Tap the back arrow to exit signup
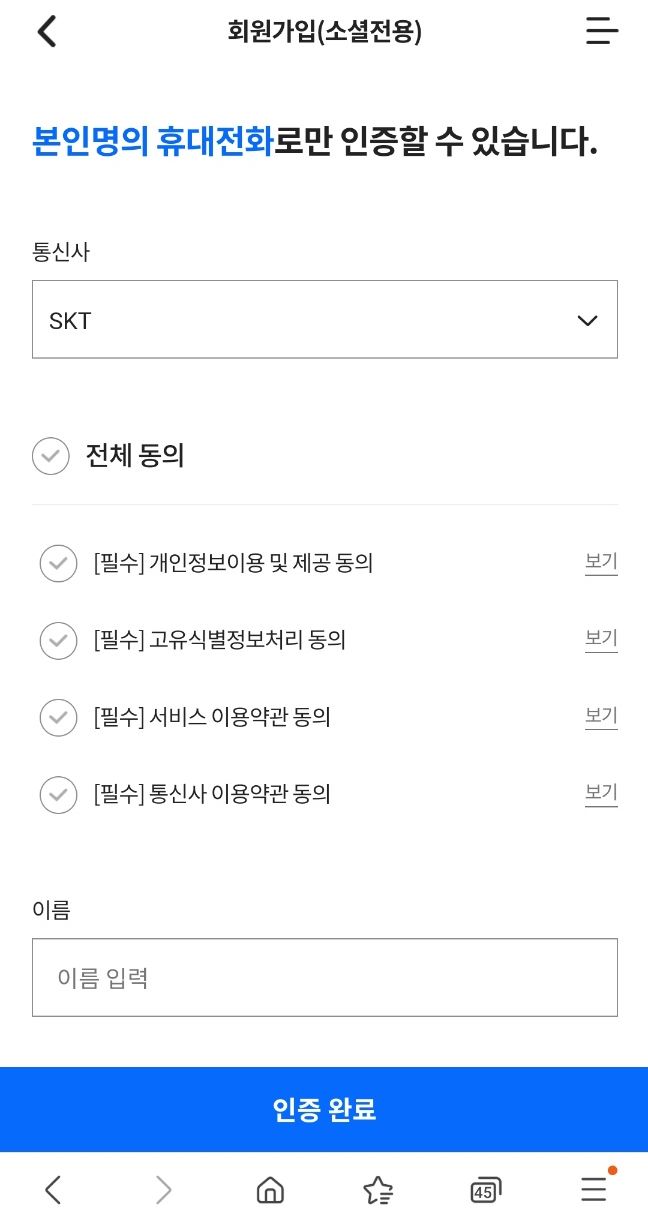Viewport: 648px width, 1231px height. (45, 31)
